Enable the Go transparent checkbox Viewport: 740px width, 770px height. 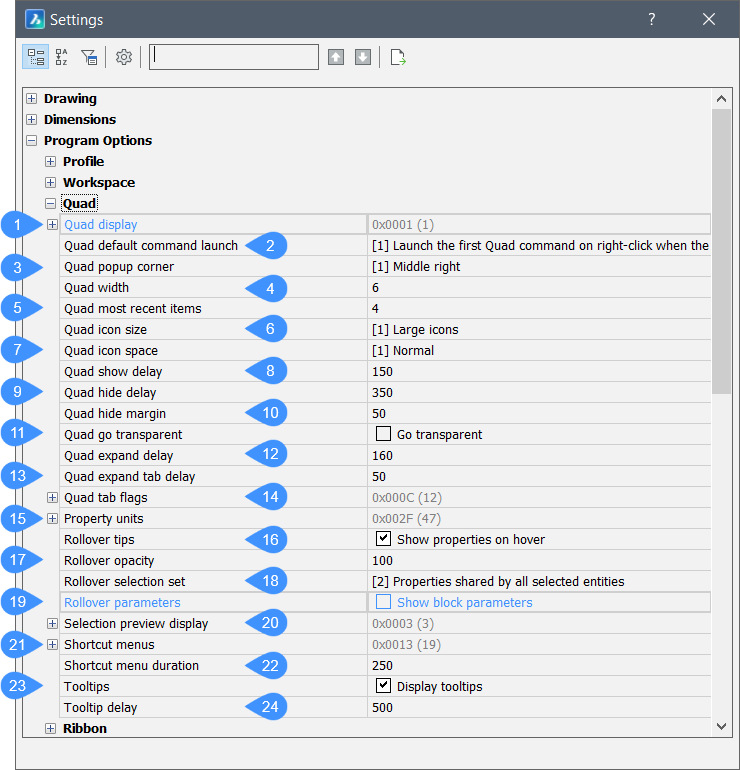(x=382, y=434)
